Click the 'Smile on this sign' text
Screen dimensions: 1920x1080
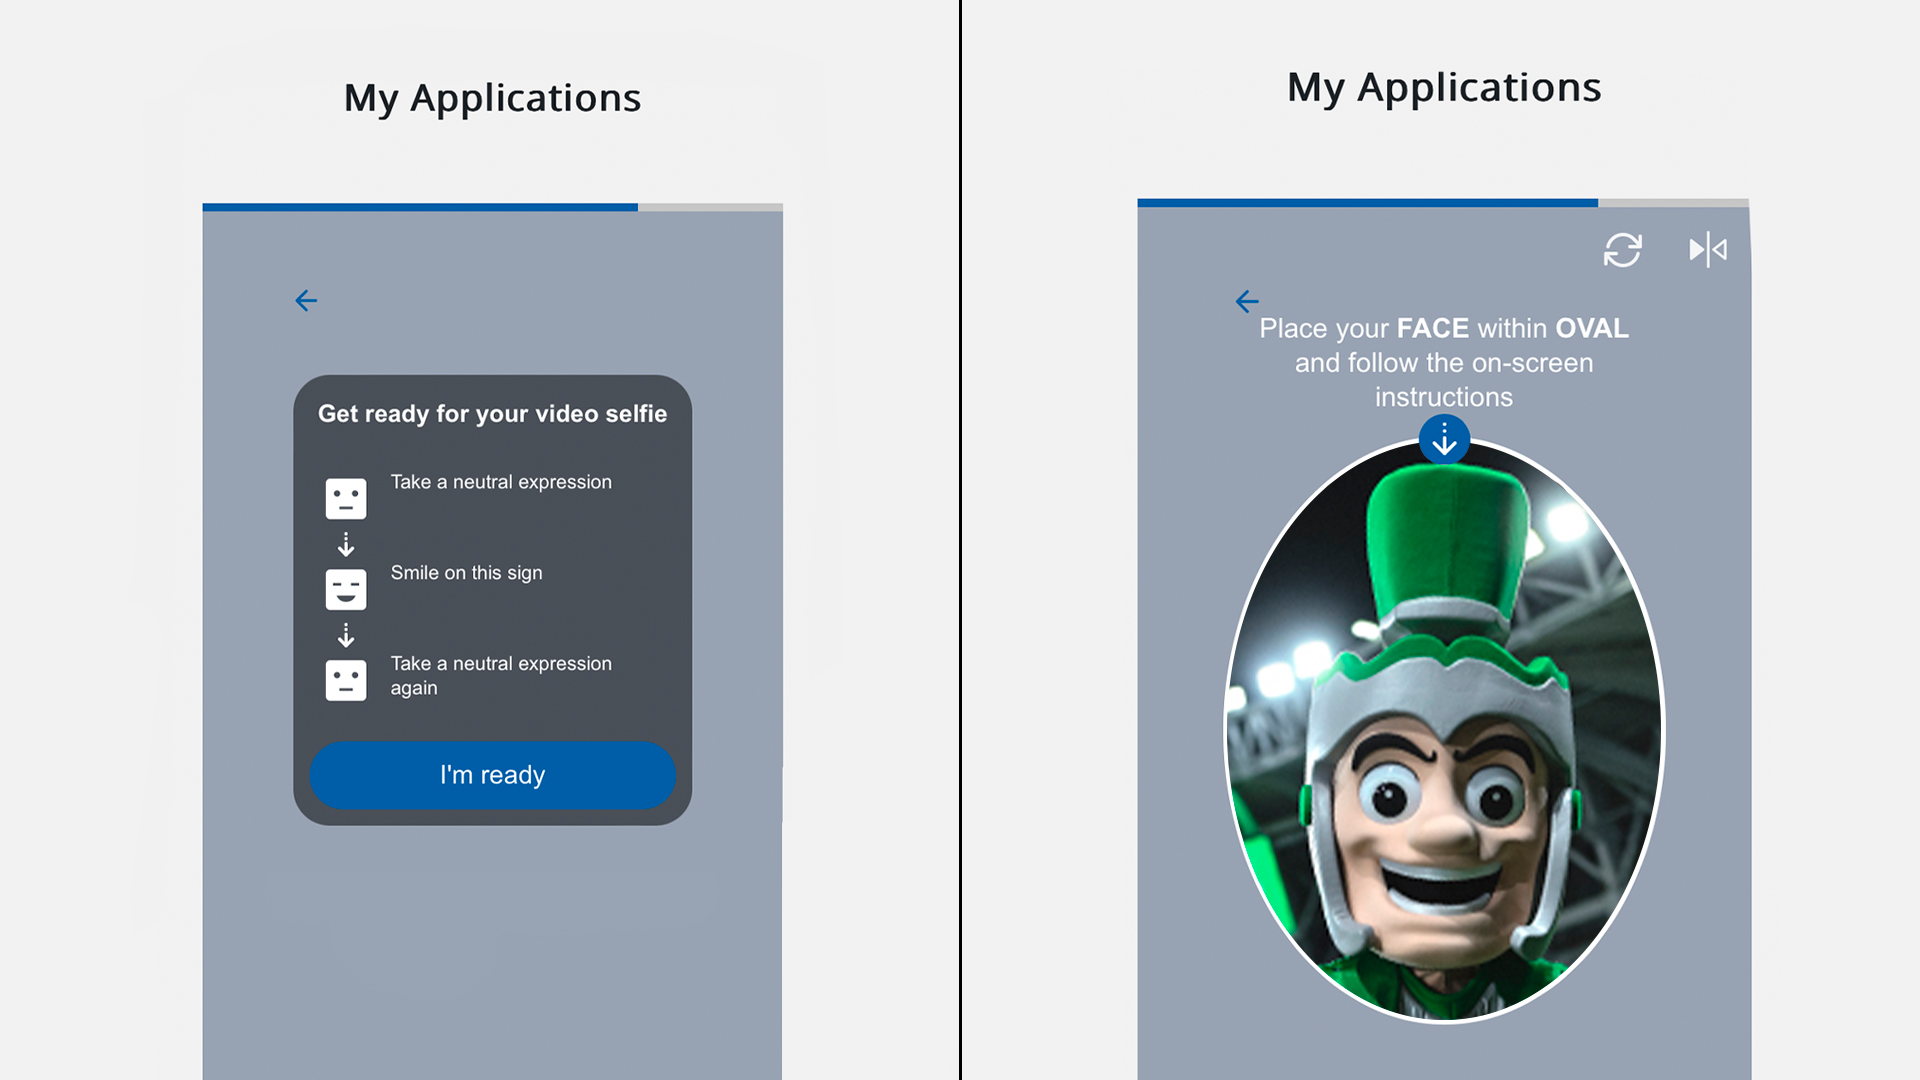coord(466,573)
